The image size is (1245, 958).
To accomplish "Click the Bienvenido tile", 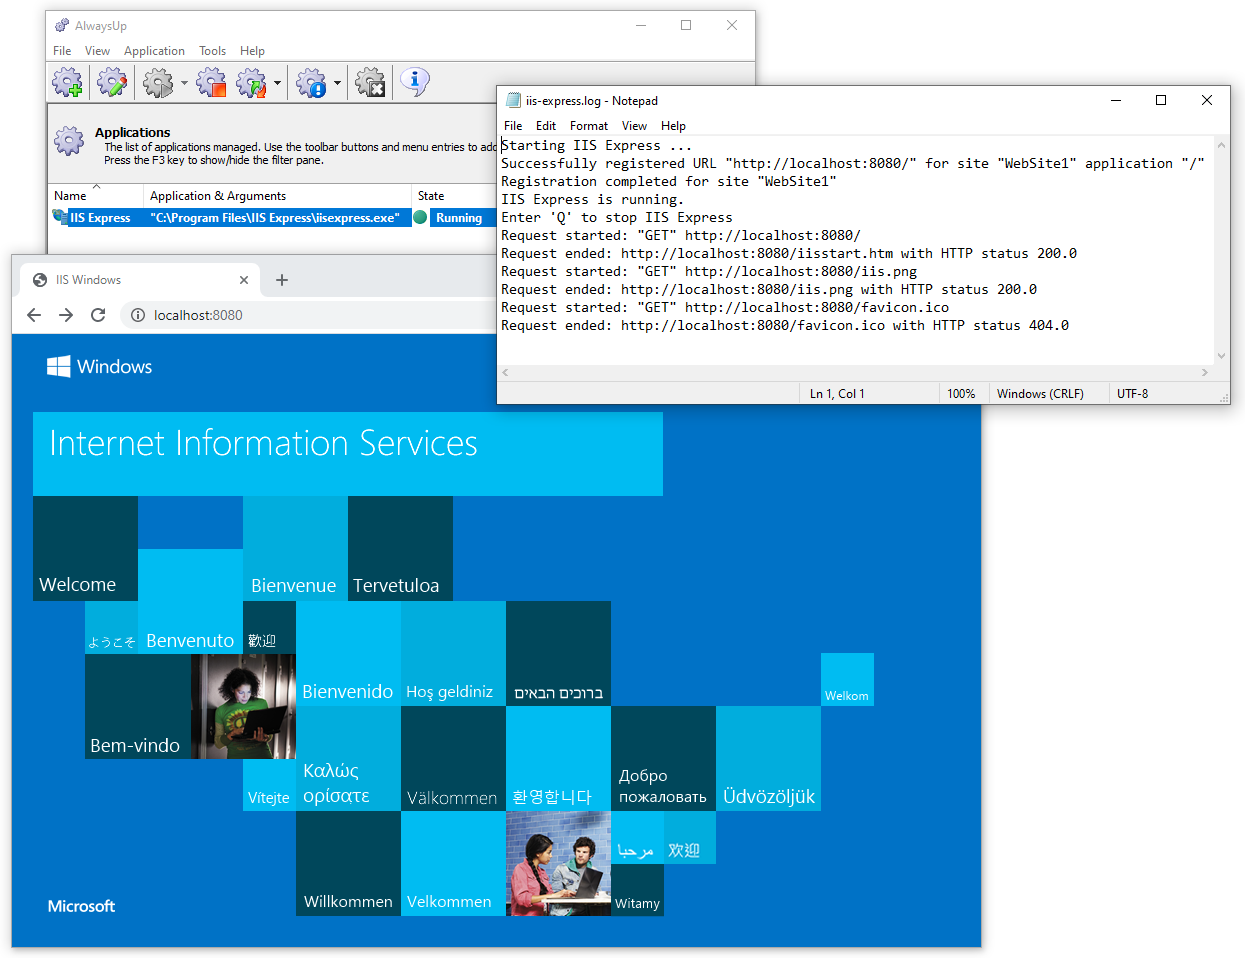I will pyautogui.click(x=348, y=653).
